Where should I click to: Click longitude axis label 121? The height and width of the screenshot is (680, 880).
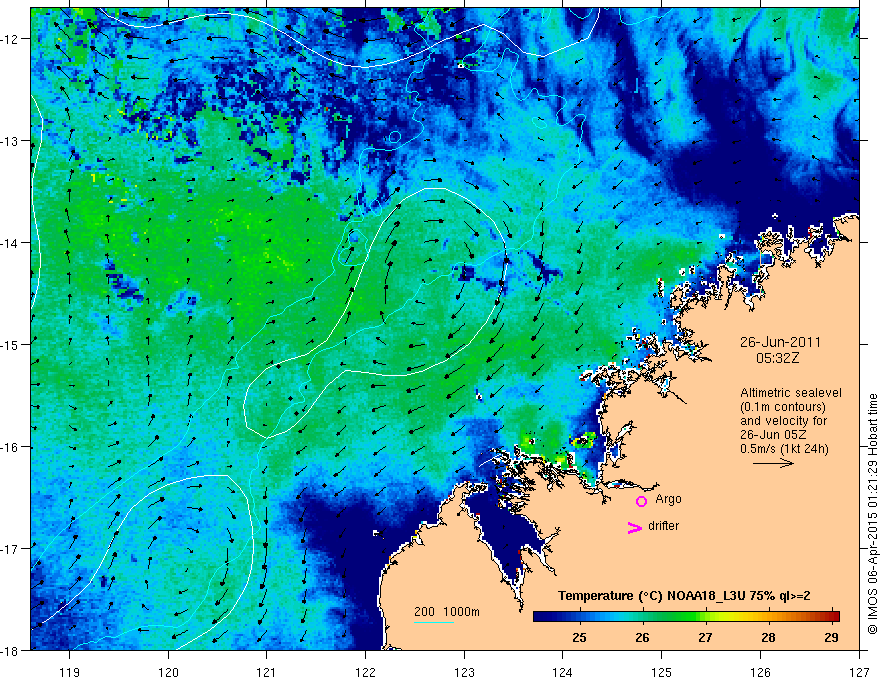point(267,672)
